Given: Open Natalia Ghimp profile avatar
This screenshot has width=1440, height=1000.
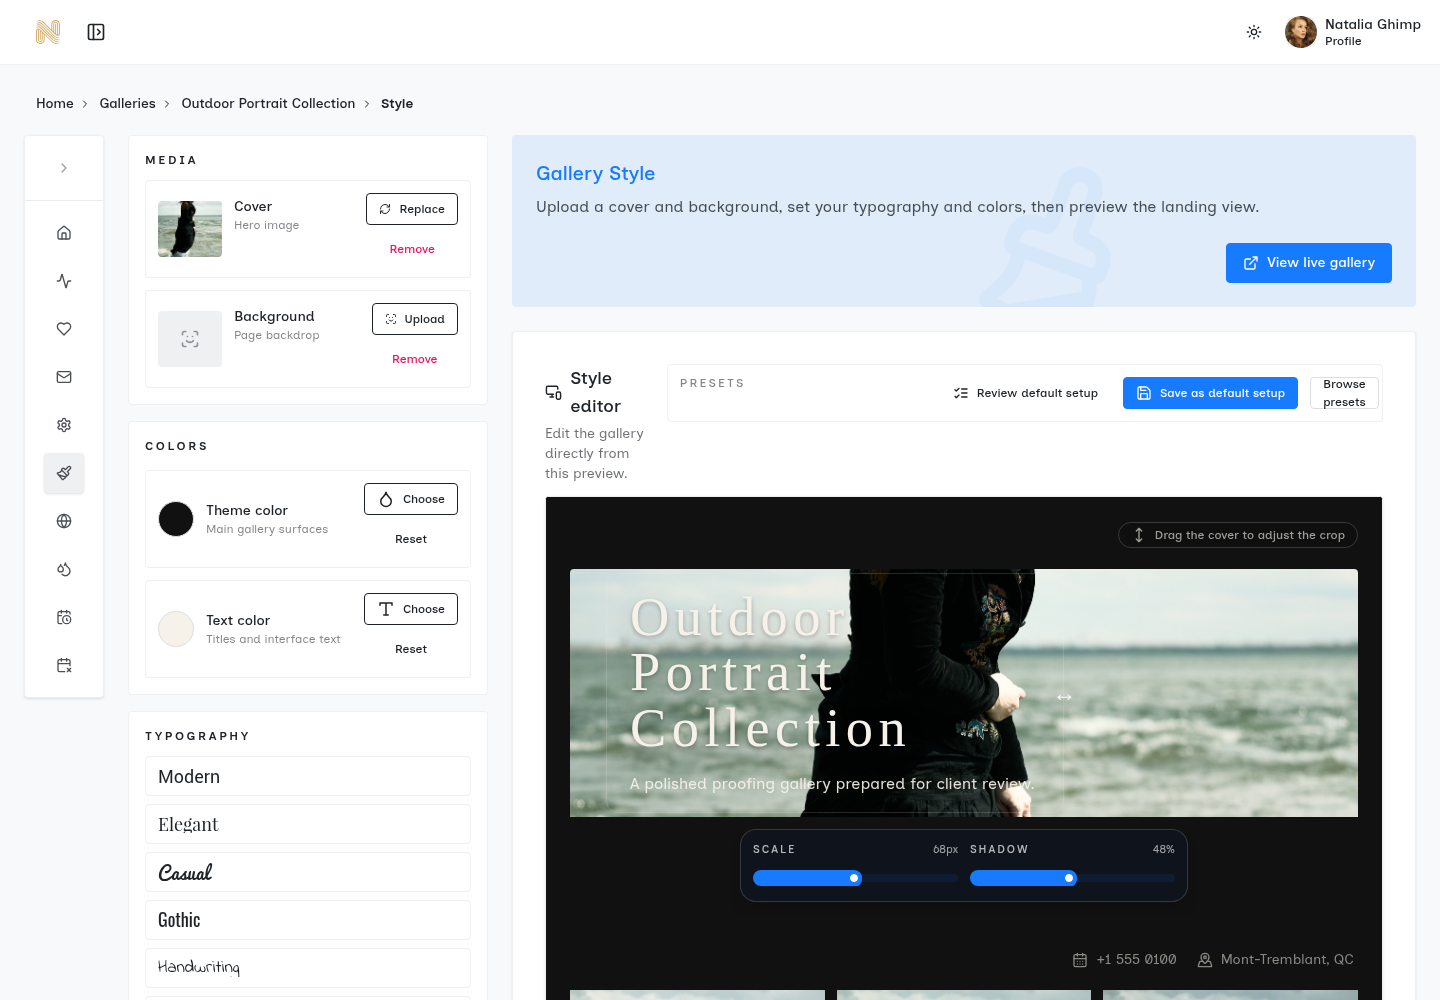Looking at the screenshot, I should [1301, 32].
